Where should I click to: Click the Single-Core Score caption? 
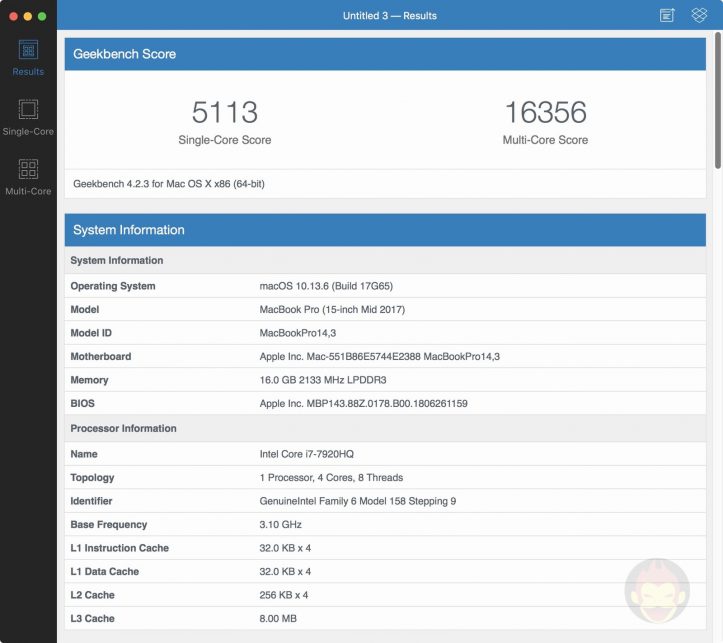225,140
